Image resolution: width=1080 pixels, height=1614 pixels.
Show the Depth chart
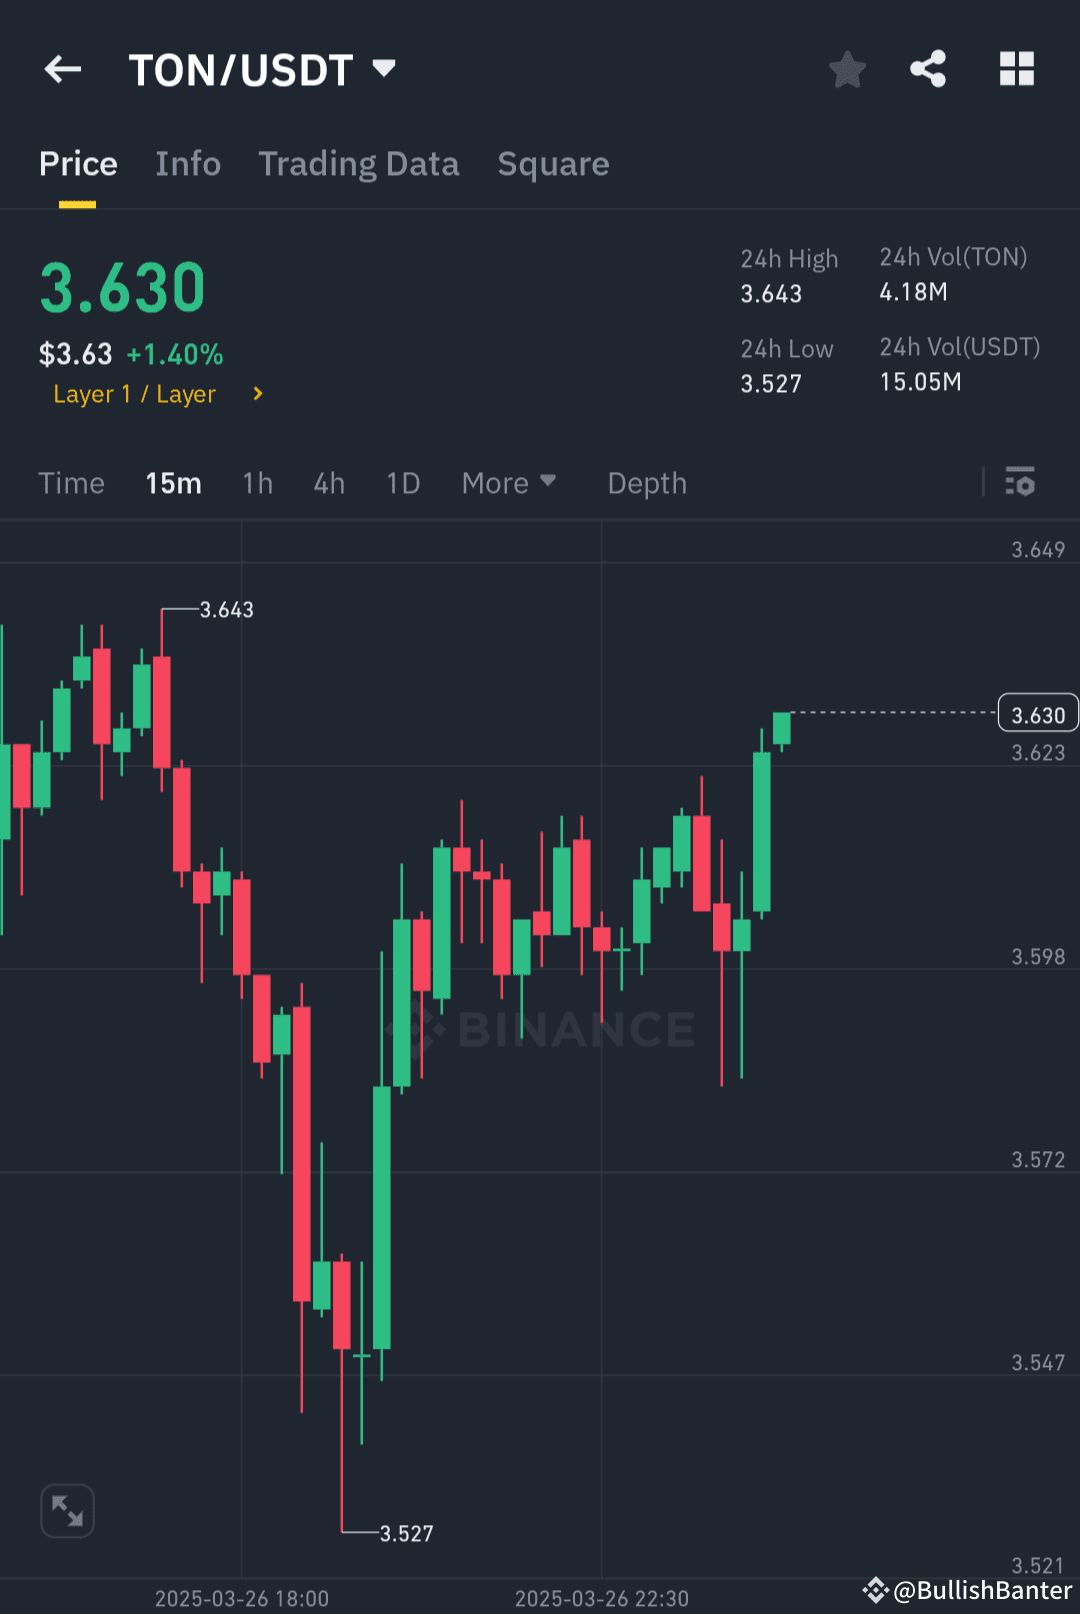(647, 483)
